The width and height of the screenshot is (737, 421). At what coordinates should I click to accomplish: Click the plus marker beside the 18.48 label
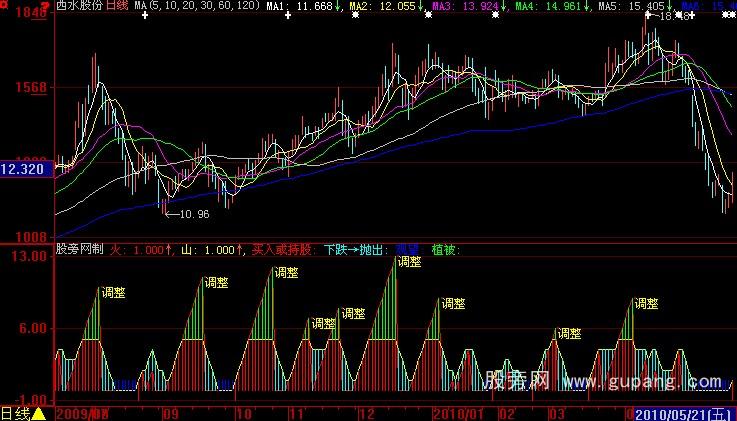pyautogui.click(x=648, y=15)
